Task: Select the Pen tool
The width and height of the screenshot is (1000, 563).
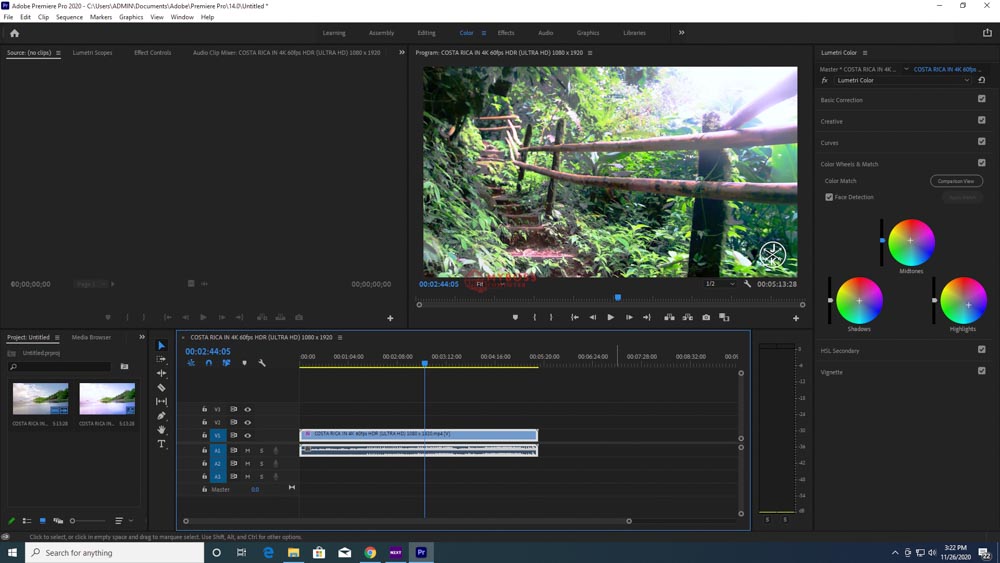Action: pyautogui.click(x=161, y=416)
